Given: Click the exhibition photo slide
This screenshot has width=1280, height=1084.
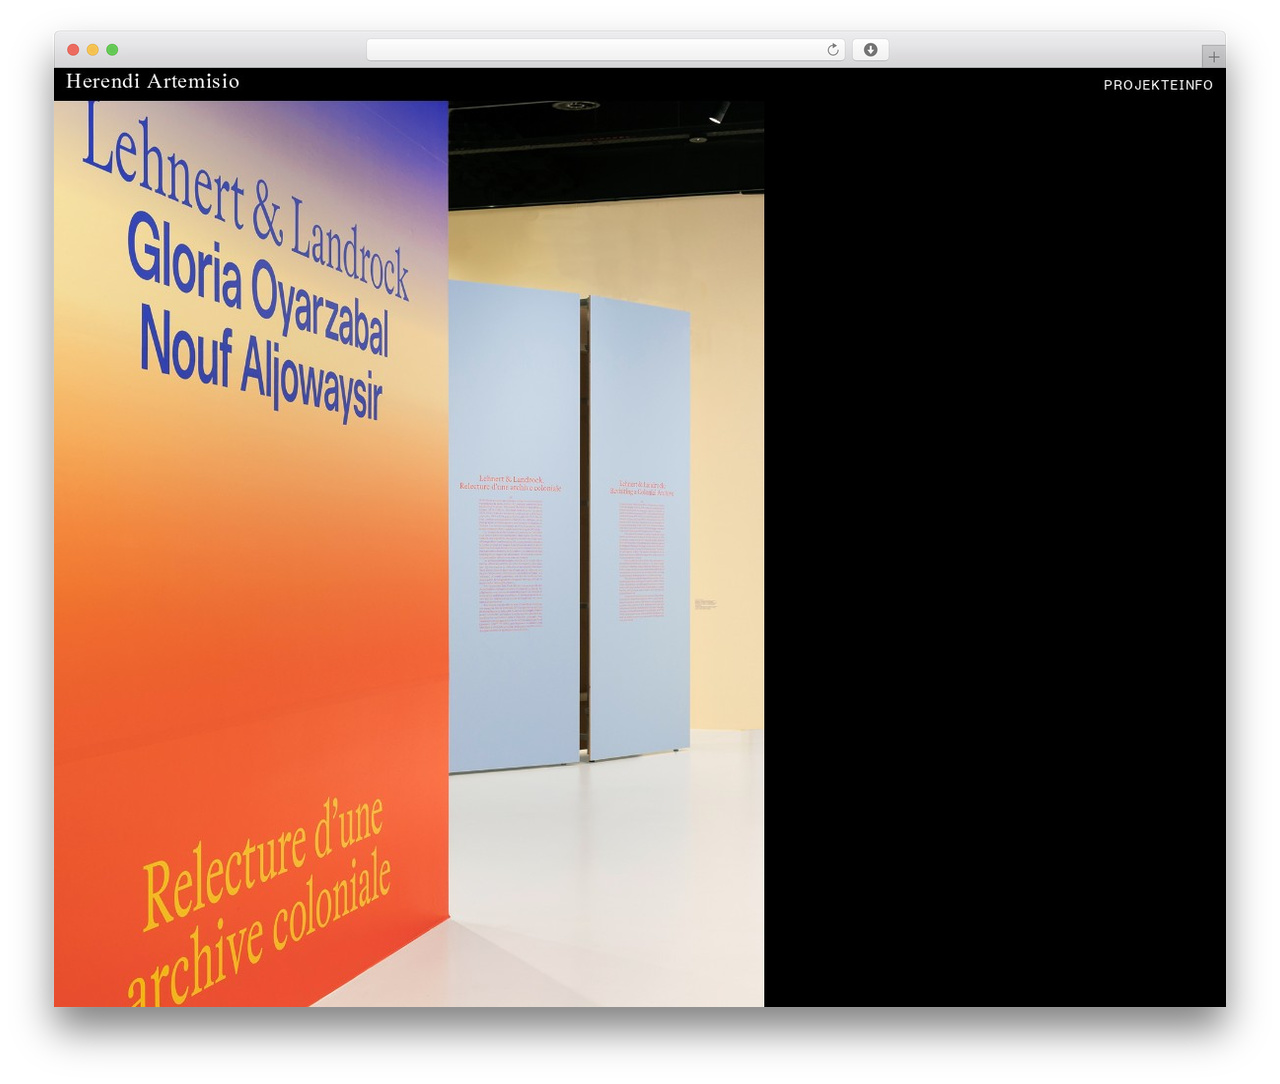Looking at the screenshot, I should click(x=409, y=553).
